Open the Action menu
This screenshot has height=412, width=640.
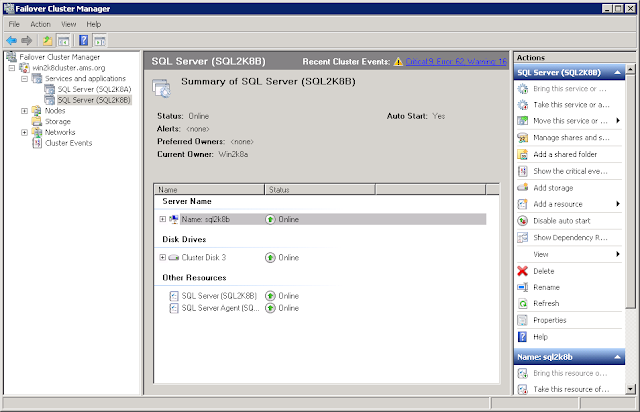coord(40,24)
